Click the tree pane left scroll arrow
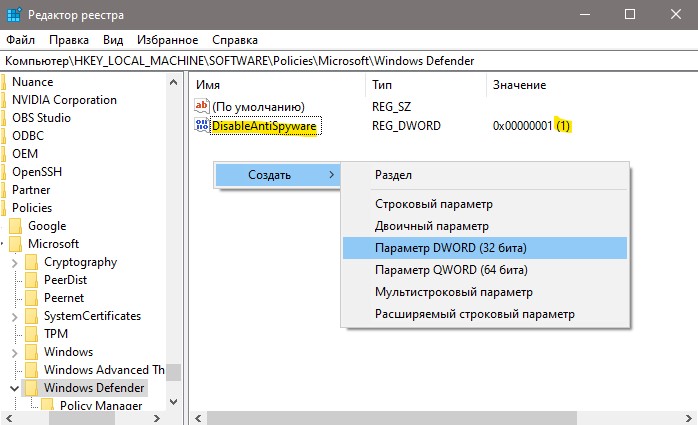The height and width of the screenshot is (425, 698). (8, 418)
